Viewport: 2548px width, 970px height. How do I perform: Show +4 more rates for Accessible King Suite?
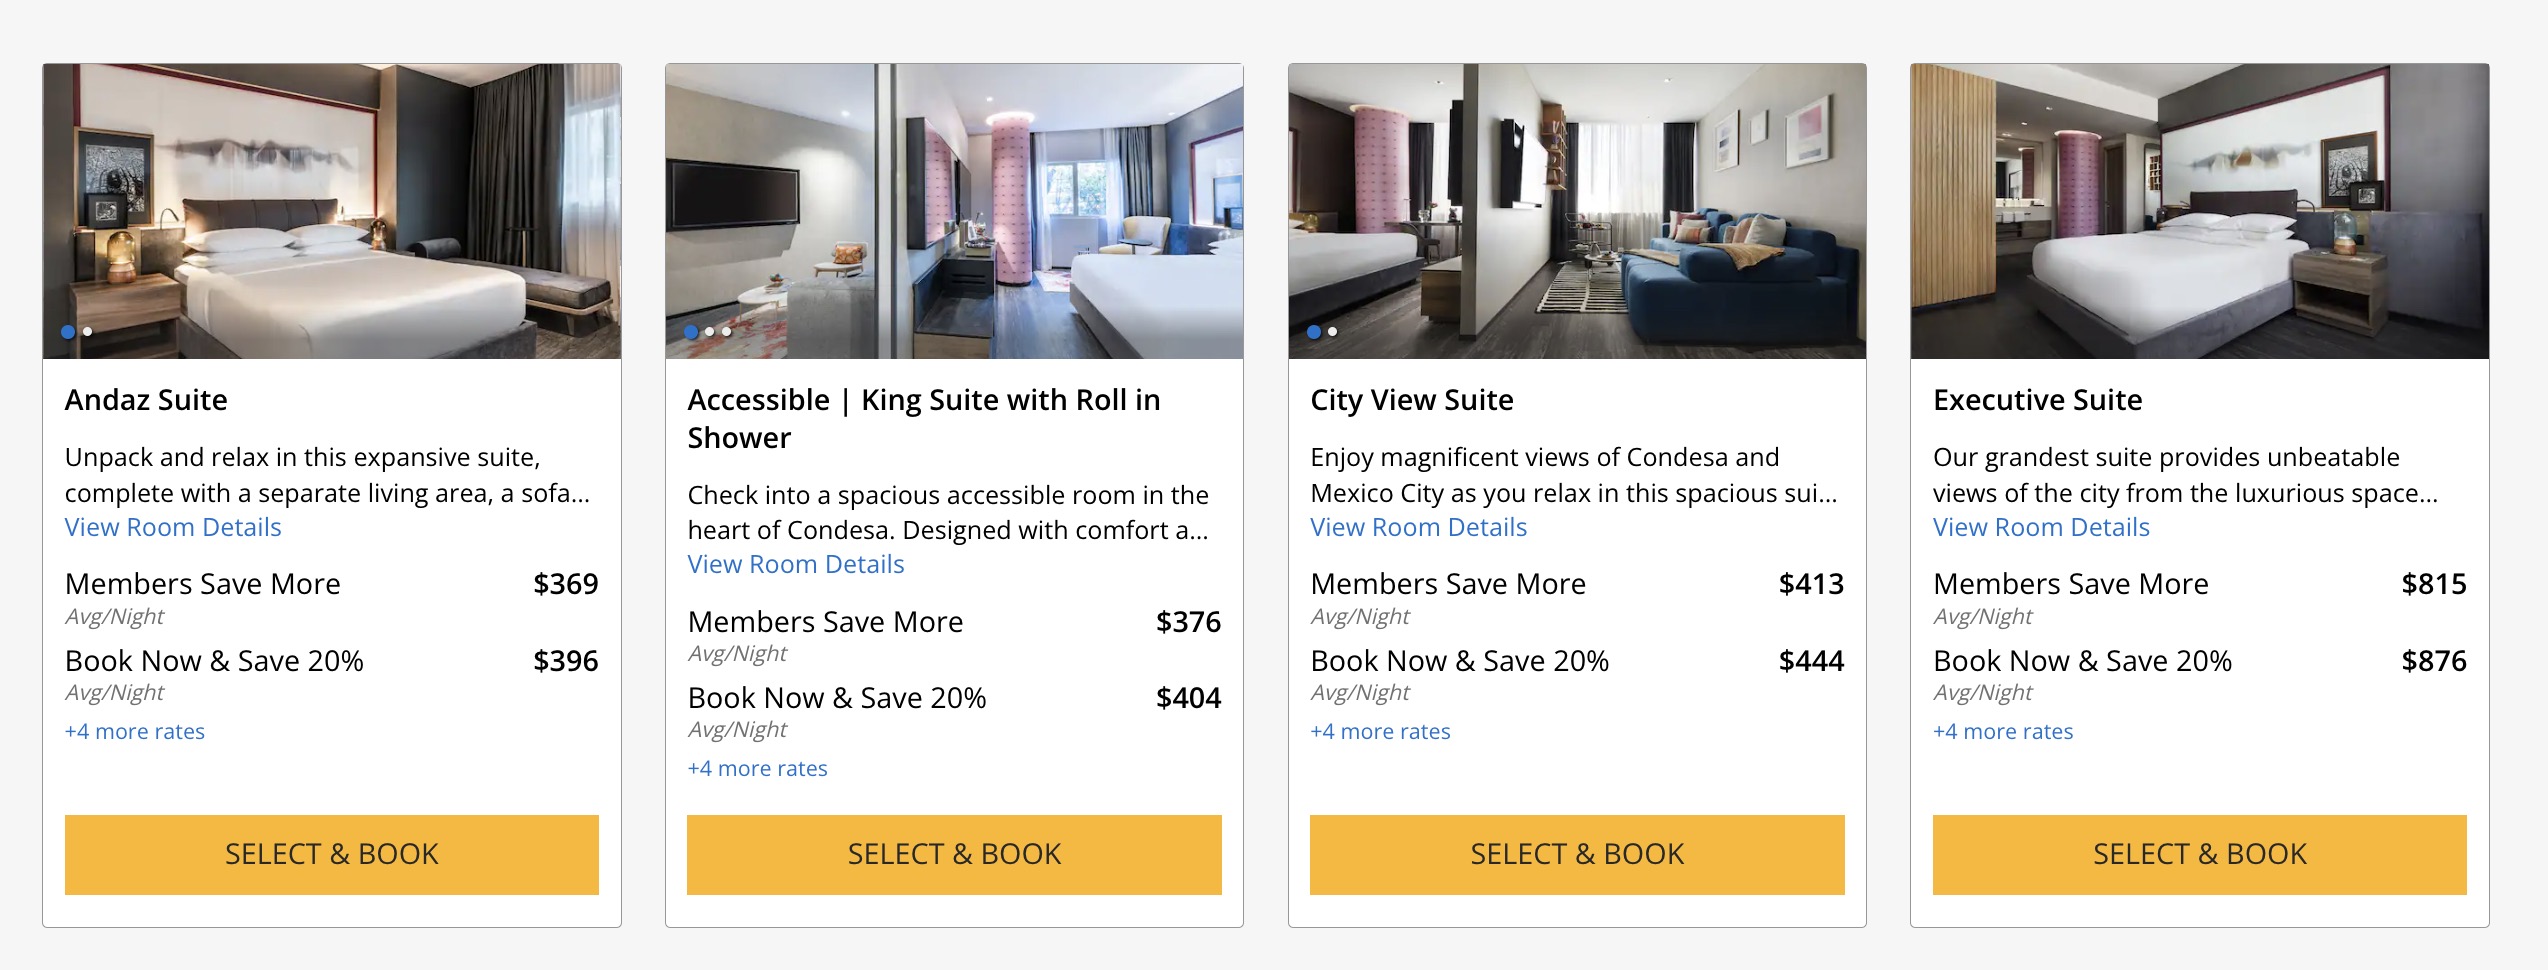(758, 768)
